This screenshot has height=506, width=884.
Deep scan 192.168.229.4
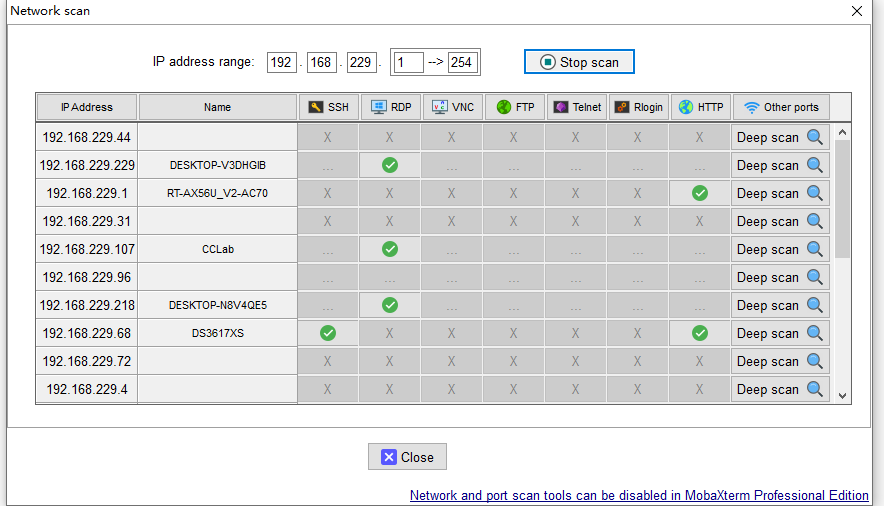click(x=780, y=389)
